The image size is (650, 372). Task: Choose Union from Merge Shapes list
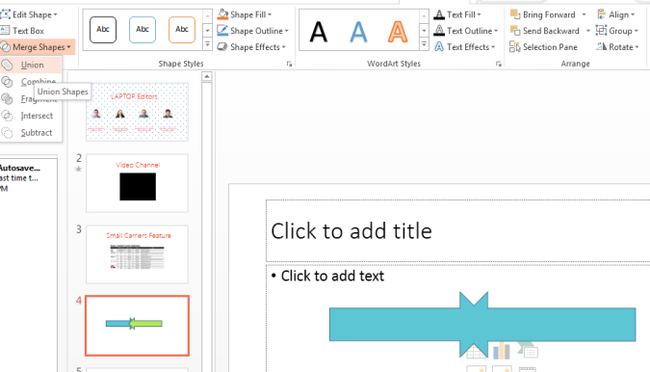tap(31, 65)
